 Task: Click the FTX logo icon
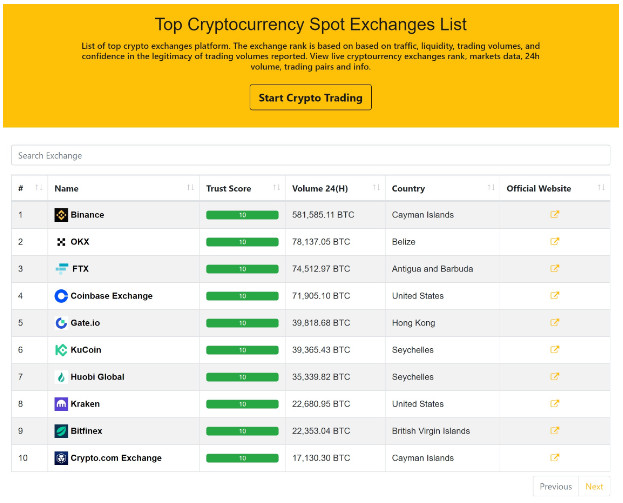(62, 269)
